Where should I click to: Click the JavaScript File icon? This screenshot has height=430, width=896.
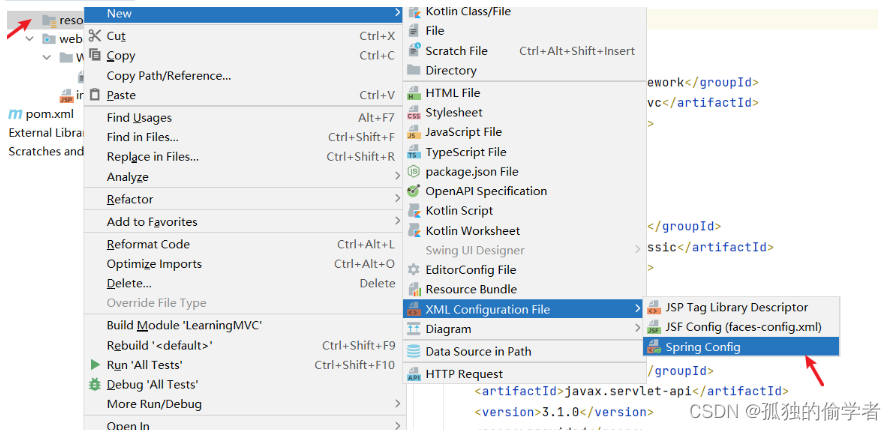(x=414, y=132)
